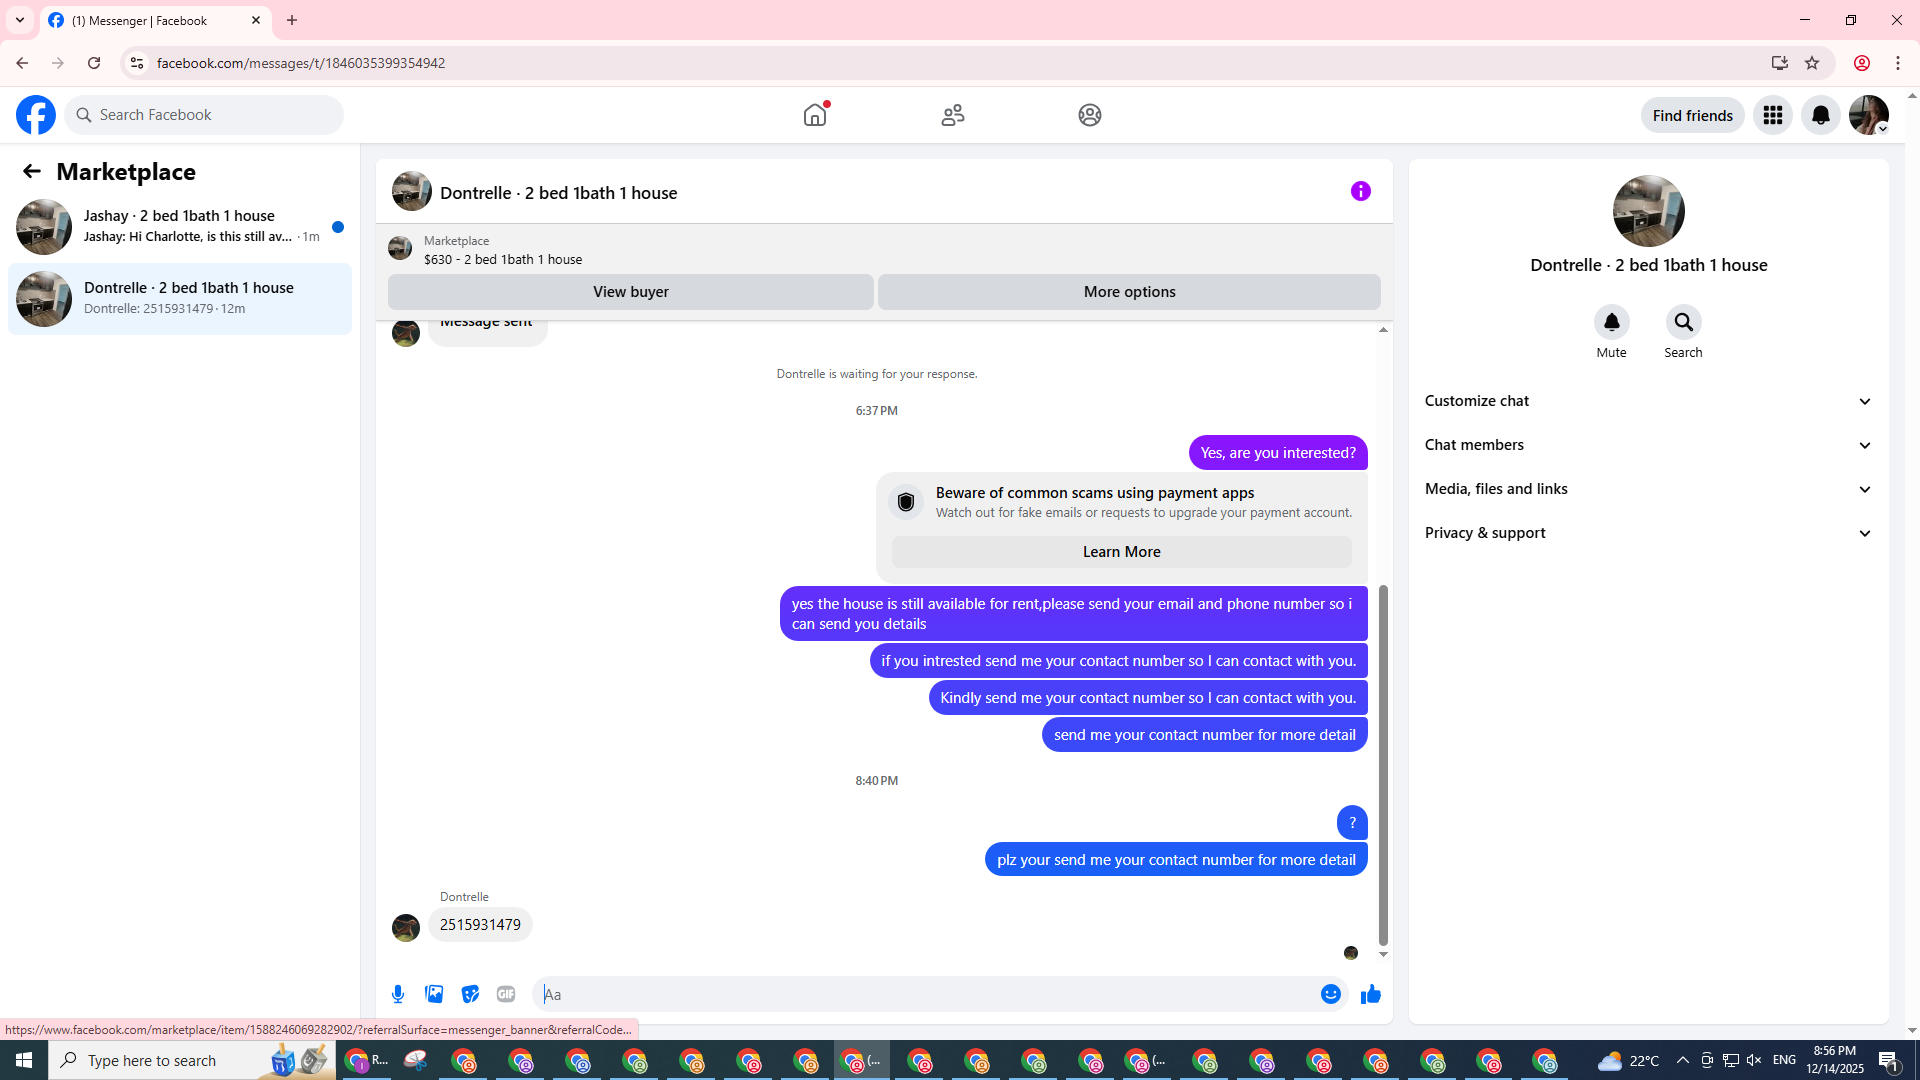Open the sticker picker icon
Image resolution: width=1920 pixels, height=1080 pixels.
pyautogui.click(x=470, y=994)
